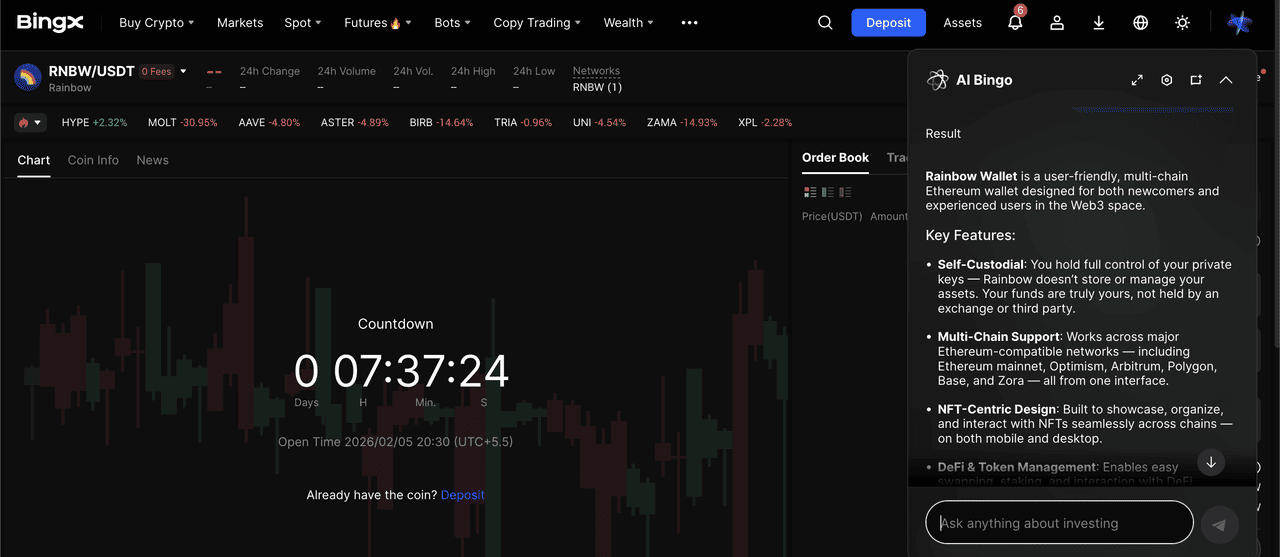Switch to the News tab
The height and width of the screenshot is (557, 1280).
152,160
